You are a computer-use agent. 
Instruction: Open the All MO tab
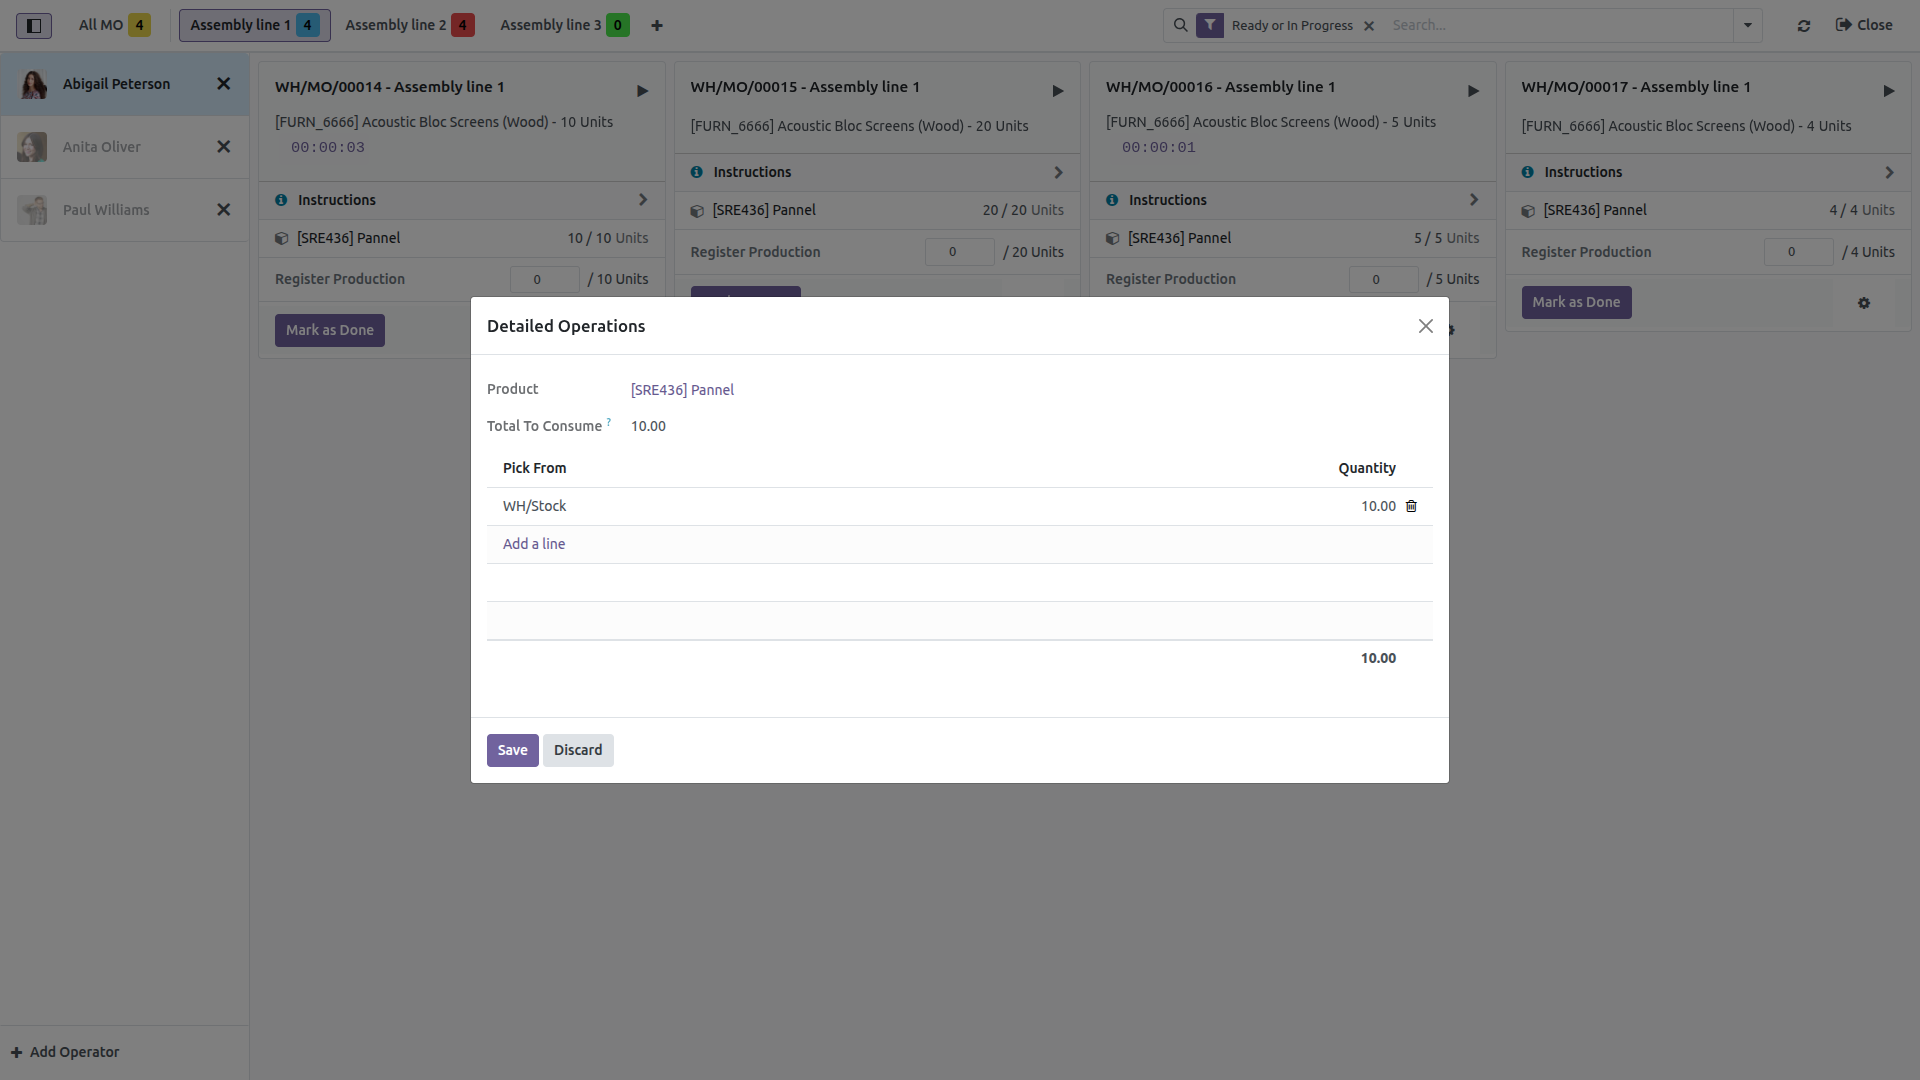pos(114,25)
